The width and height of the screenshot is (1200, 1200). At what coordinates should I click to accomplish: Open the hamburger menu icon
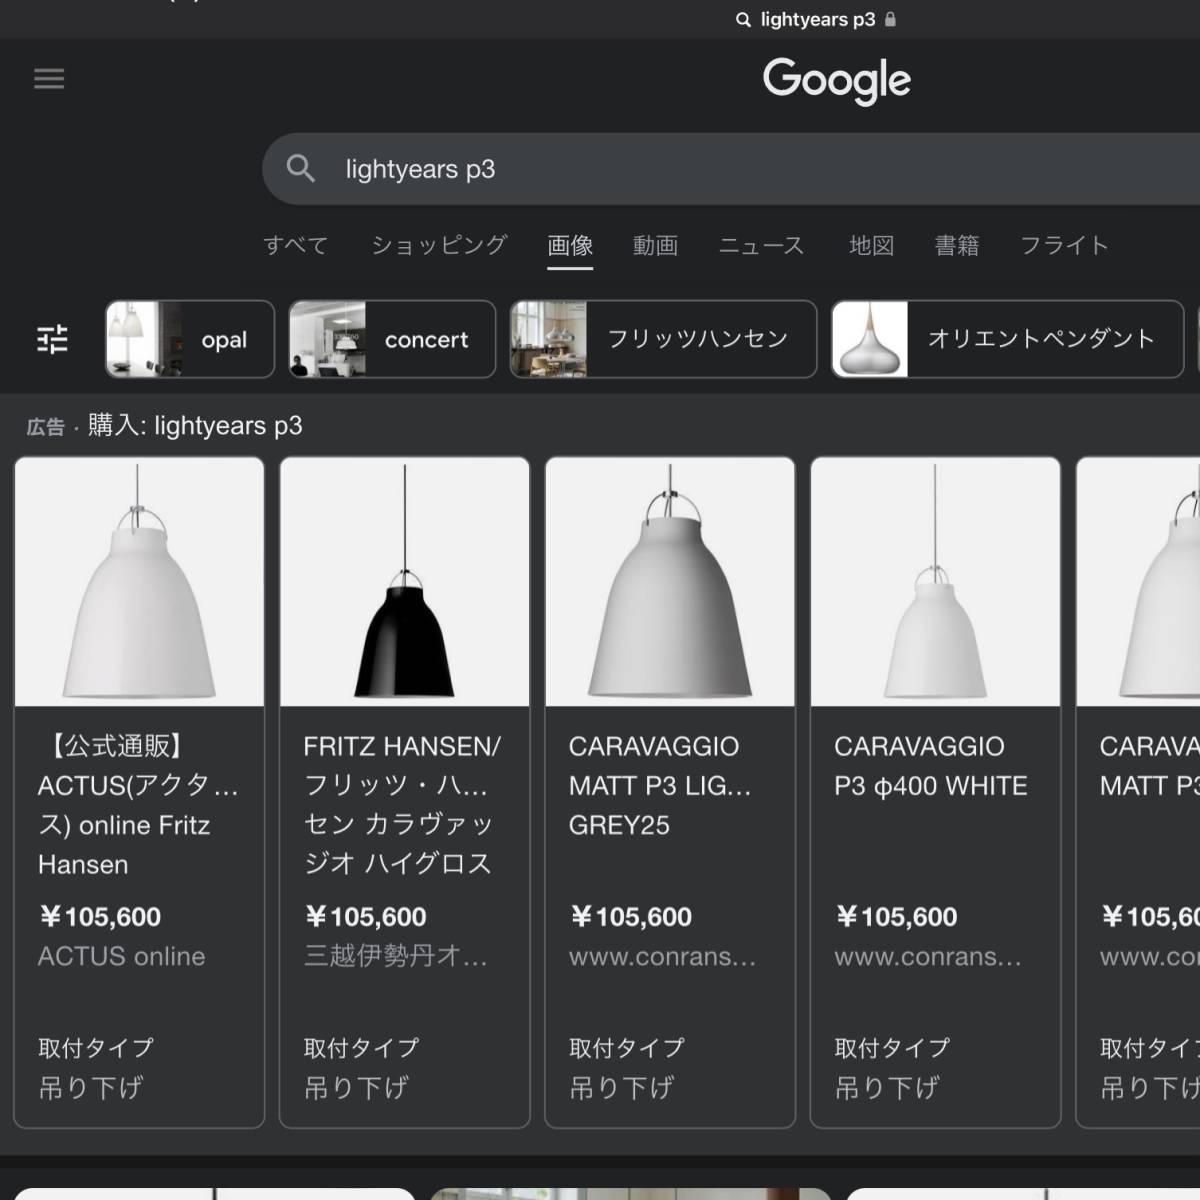click(49, 79)
